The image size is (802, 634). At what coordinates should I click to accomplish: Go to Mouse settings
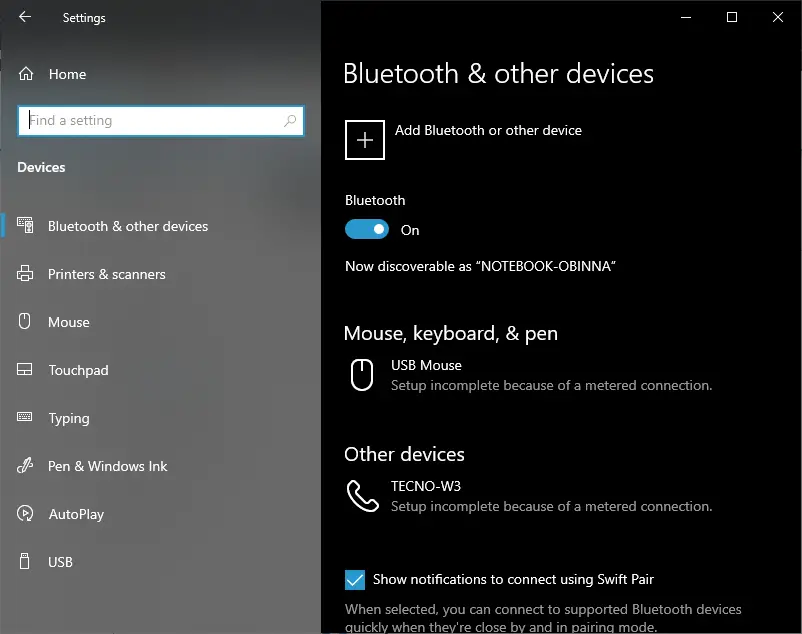click(69, 322)
